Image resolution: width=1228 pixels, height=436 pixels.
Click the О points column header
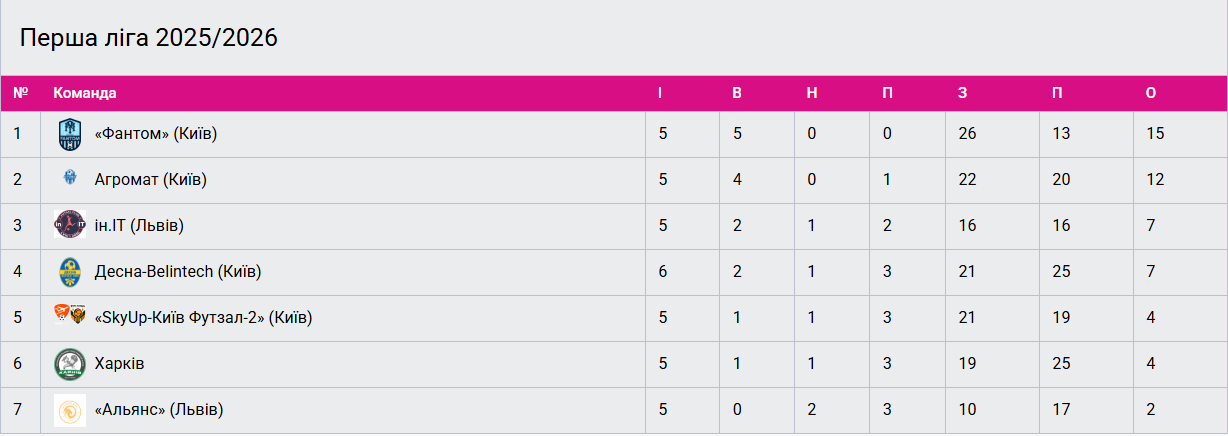pyautogui.click(x=1151, y=93)
